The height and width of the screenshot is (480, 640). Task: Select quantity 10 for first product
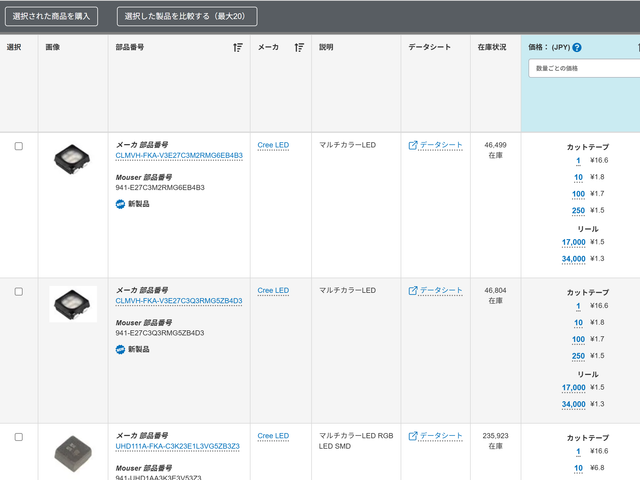pos(578,177)
